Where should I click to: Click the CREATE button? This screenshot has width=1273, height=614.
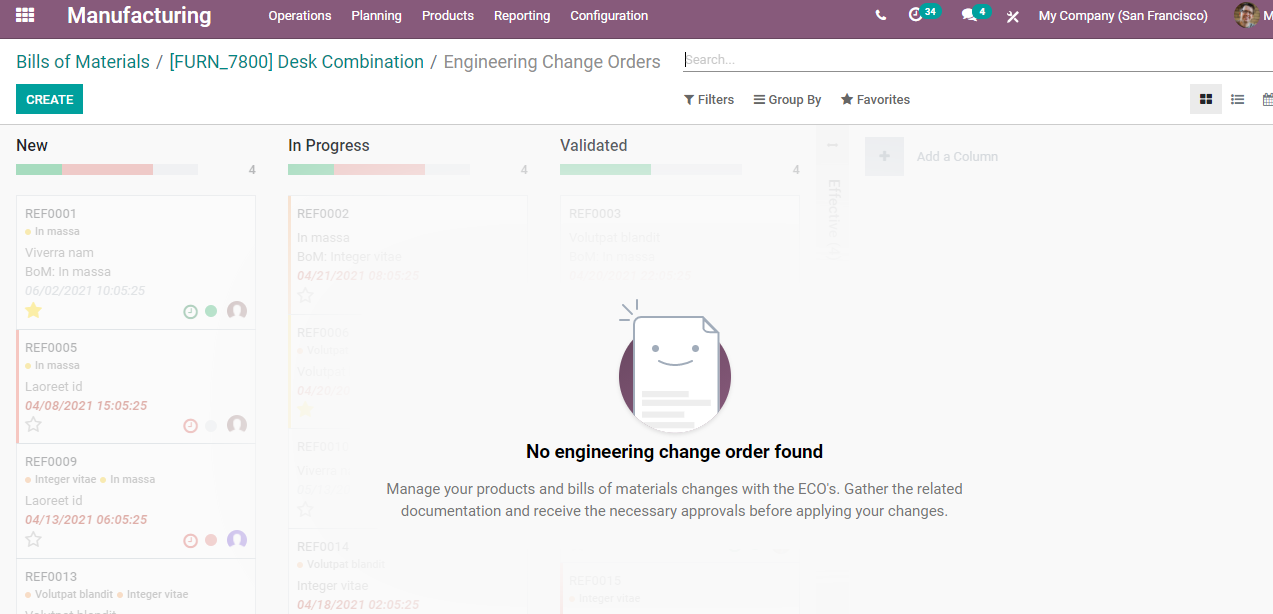point(49,99)
